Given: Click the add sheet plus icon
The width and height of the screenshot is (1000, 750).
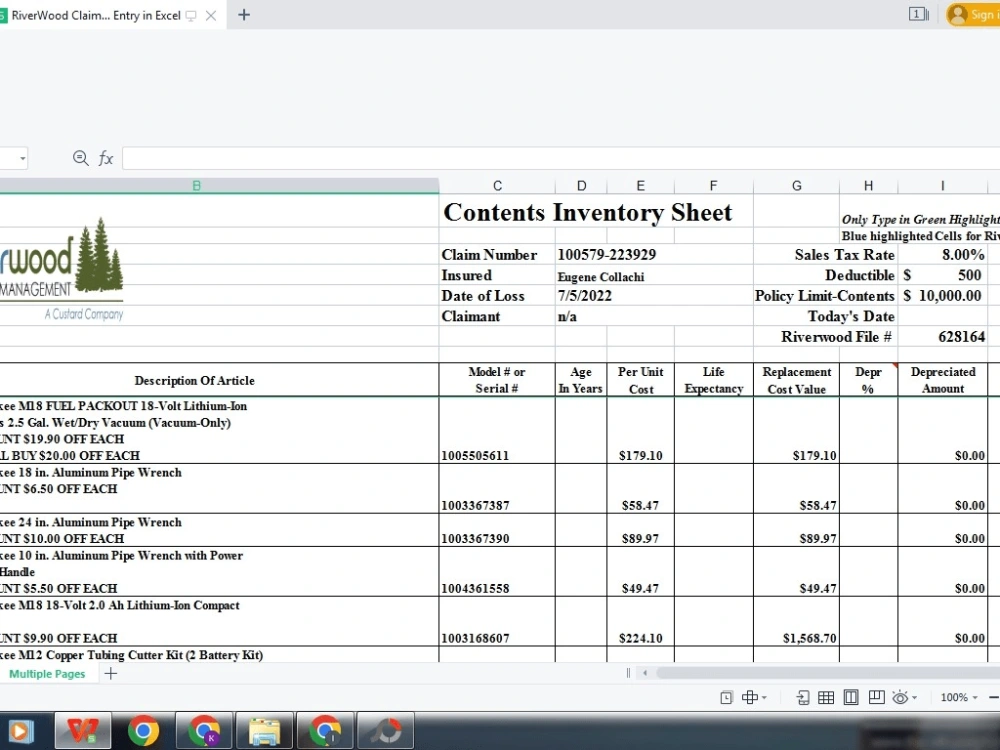Looking at the screenshot, I should (110, 673).
